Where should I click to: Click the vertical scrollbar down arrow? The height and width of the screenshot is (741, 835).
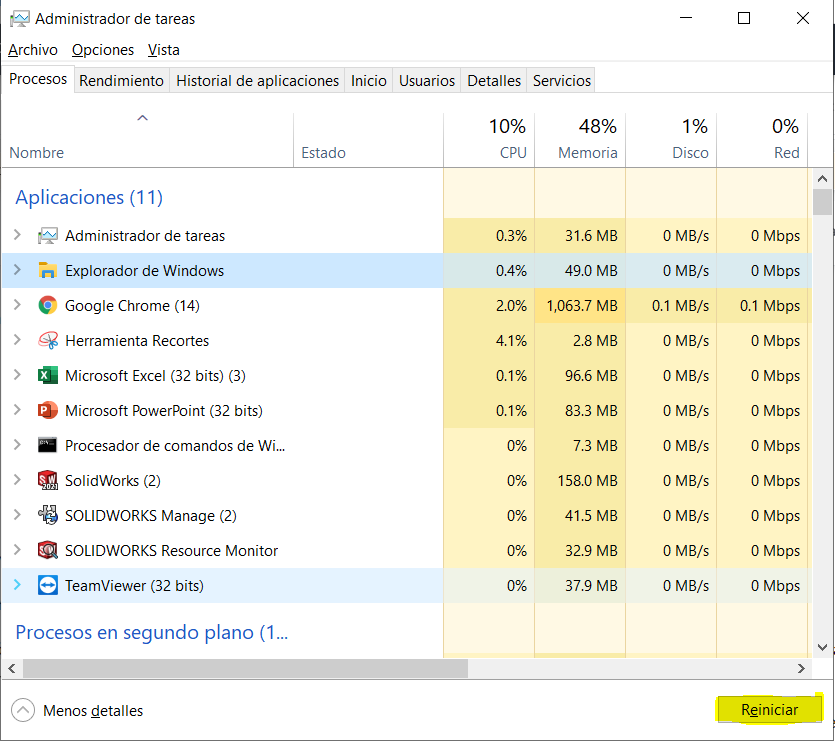click(822, 647)
